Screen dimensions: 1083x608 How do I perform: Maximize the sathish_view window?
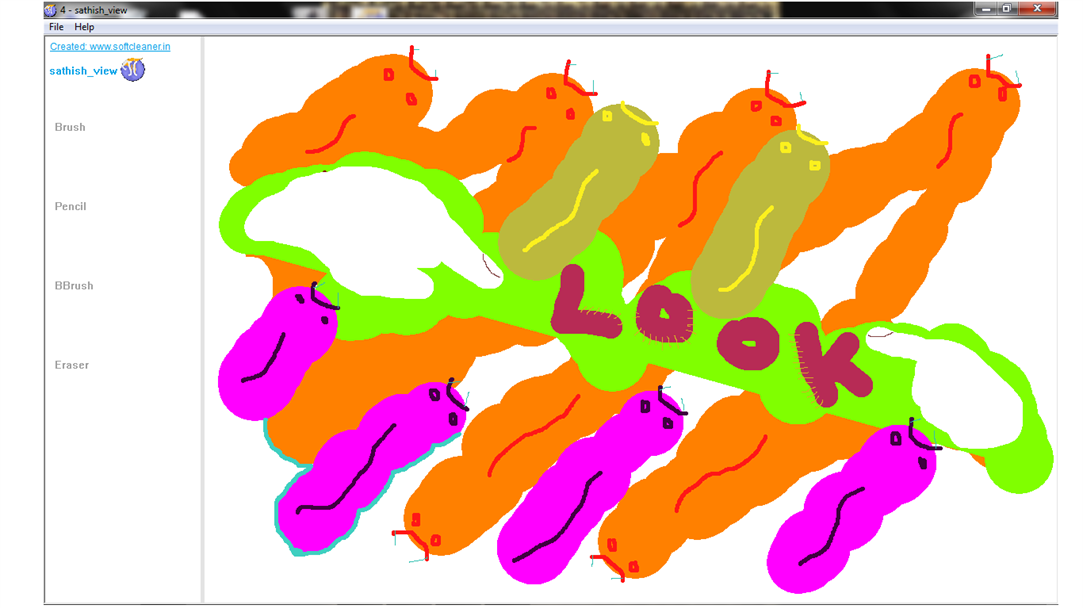1006,8
